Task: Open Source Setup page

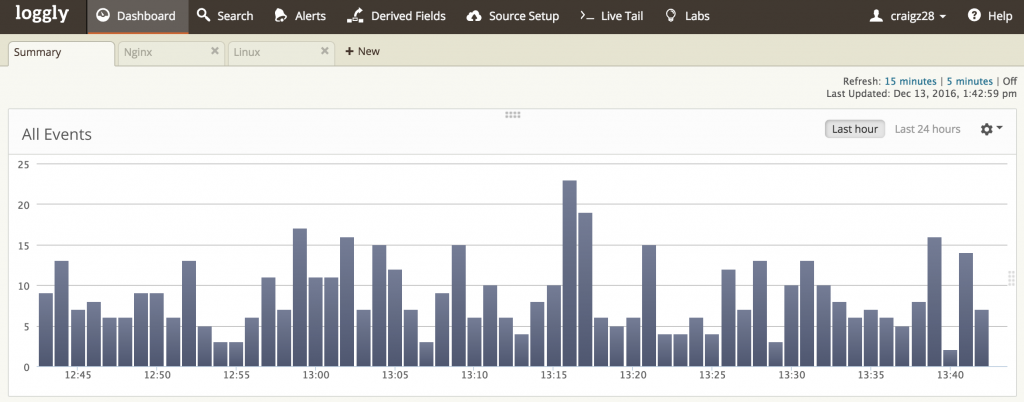Action: point(513,16)
